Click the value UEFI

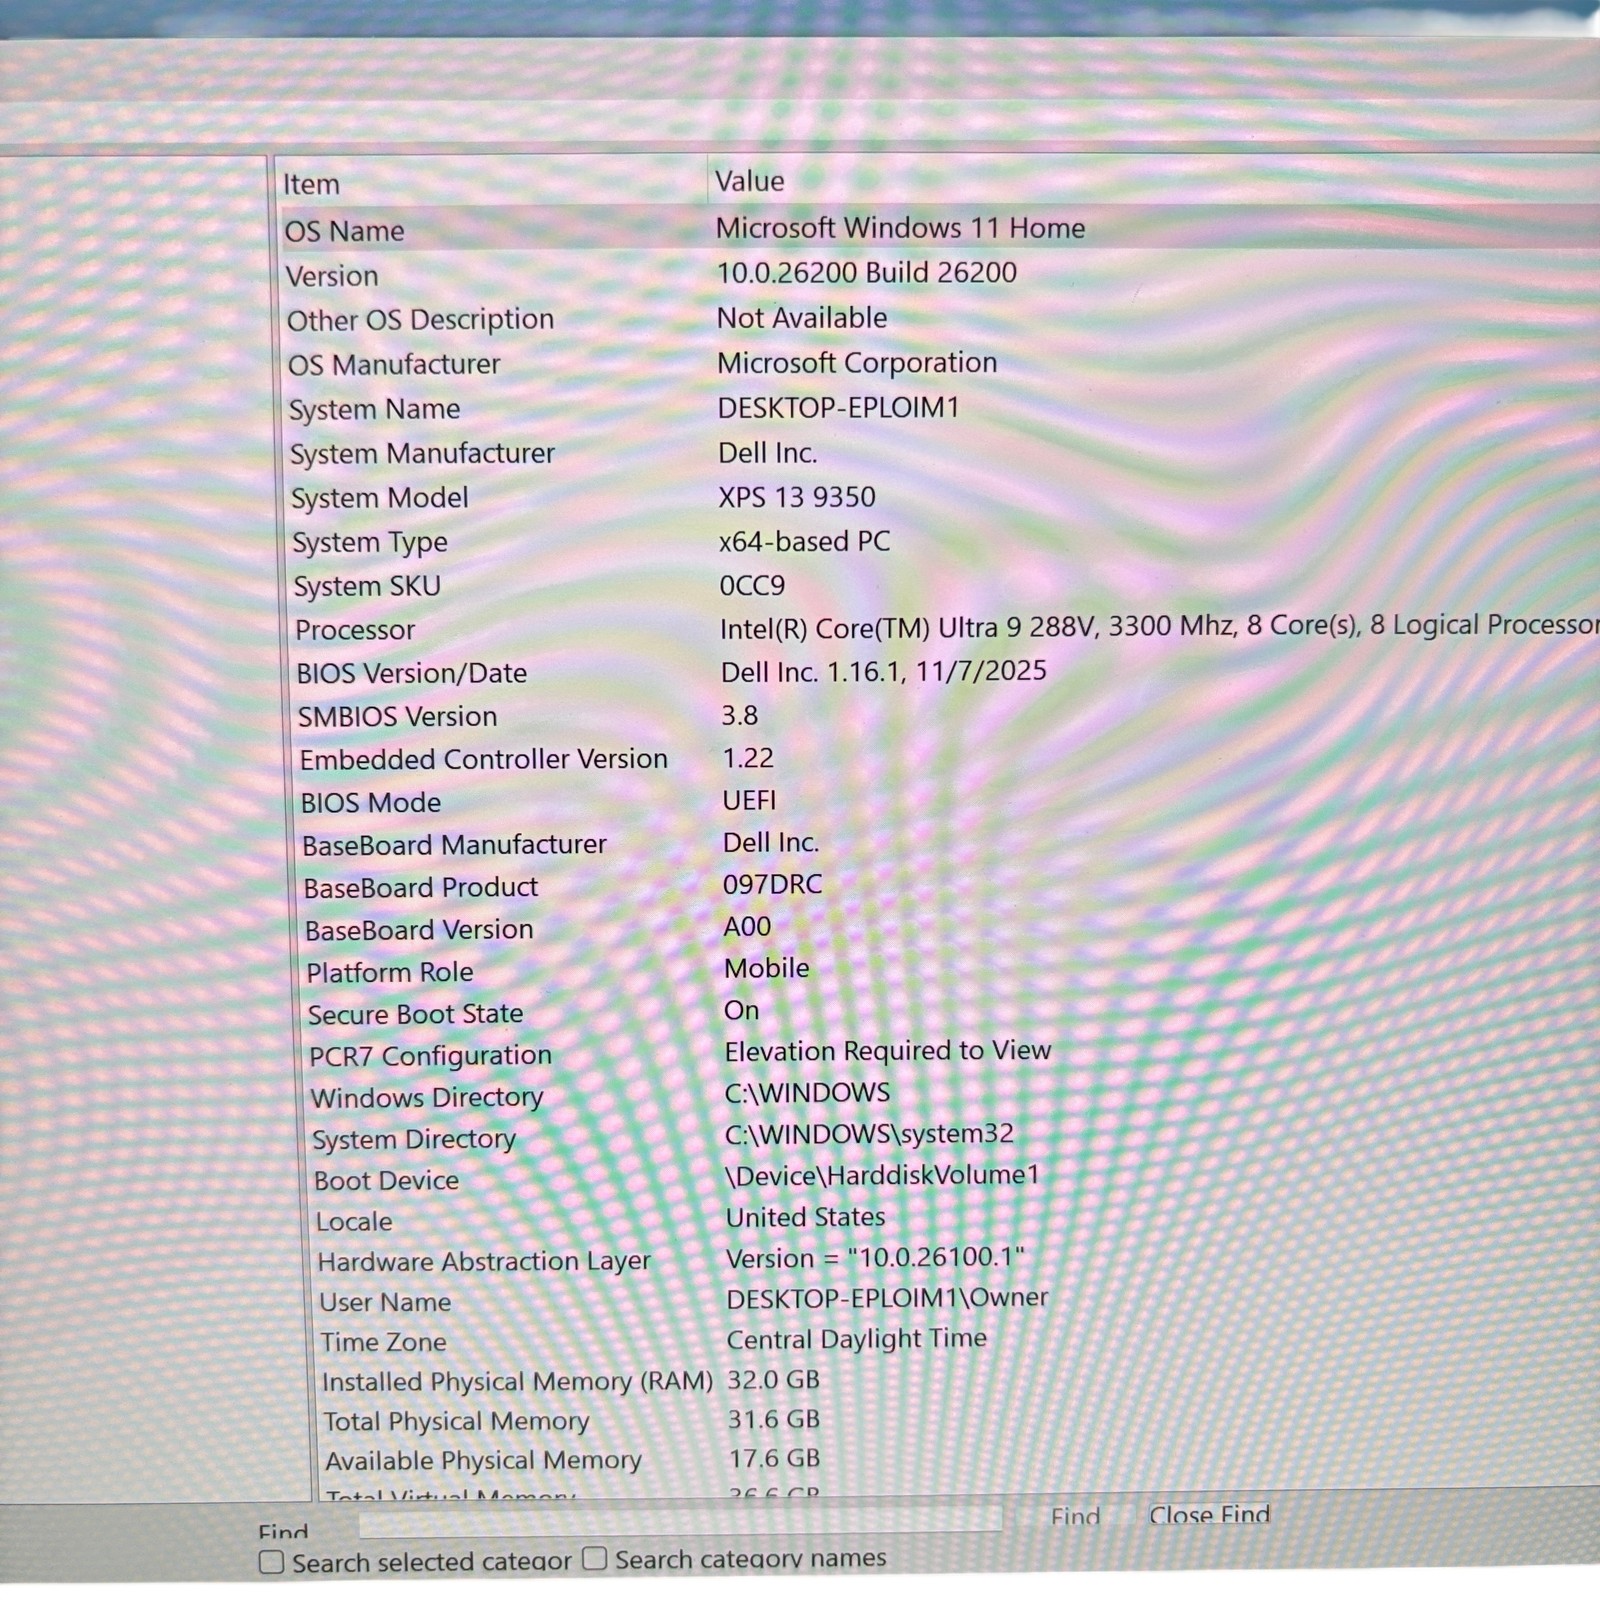click(749, 800)
